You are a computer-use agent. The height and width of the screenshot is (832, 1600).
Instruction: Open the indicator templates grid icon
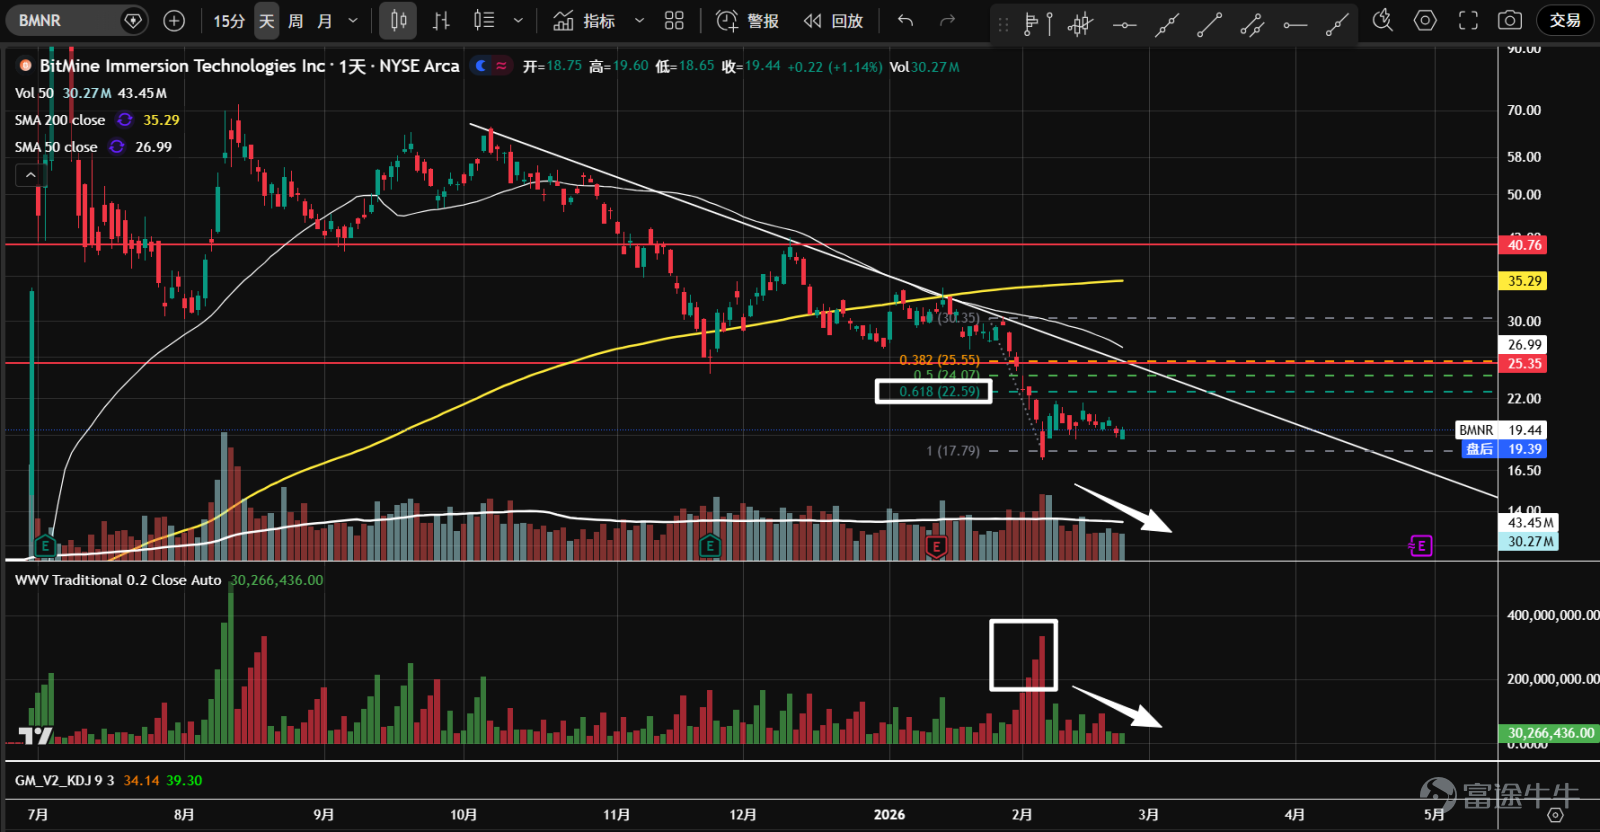click(674, 20)
